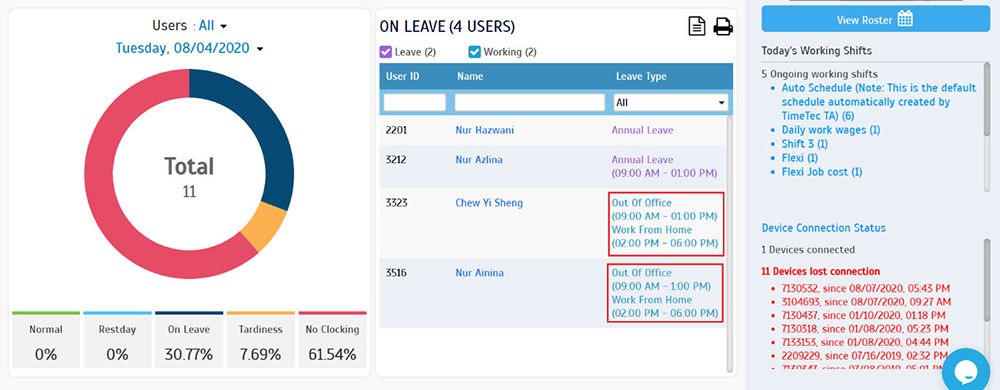Select the No Clocking 61.54% stat card
Image resolution: width=1000 pixels, height=390 pixels.
(x=332, y=340)
